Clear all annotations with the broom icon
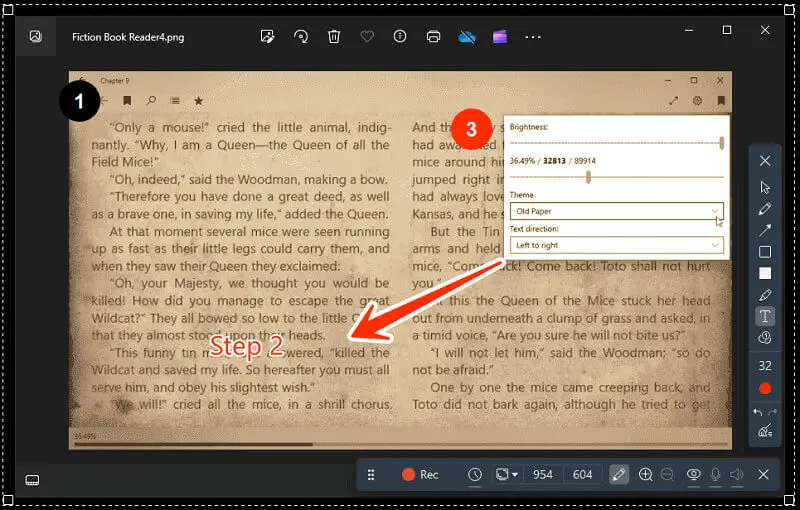 pos(765,431)
